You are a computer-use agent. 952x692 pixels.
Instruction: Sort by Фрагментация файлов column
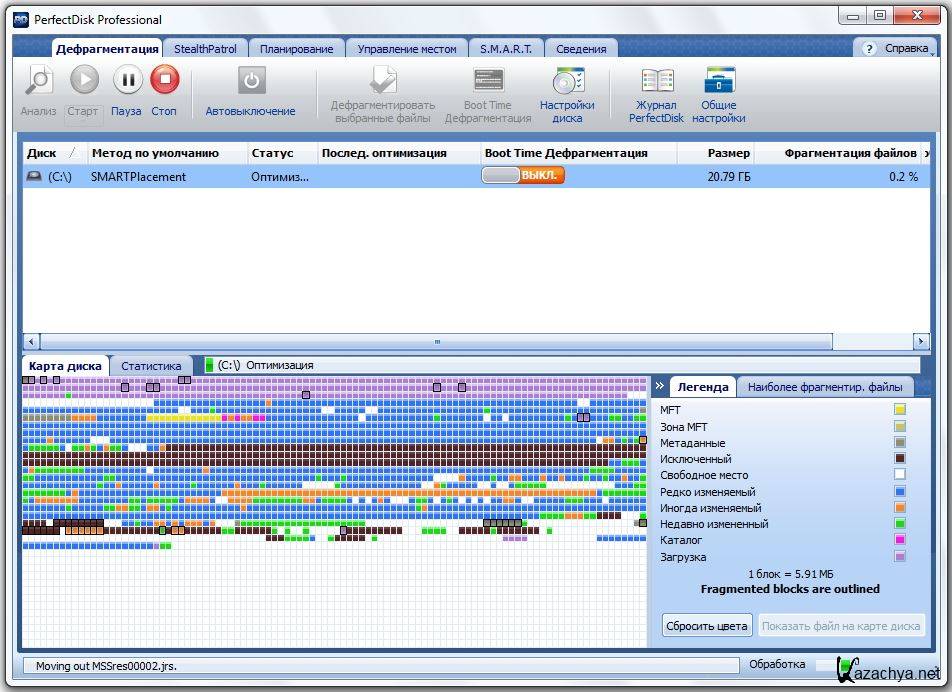coord(850,153)
